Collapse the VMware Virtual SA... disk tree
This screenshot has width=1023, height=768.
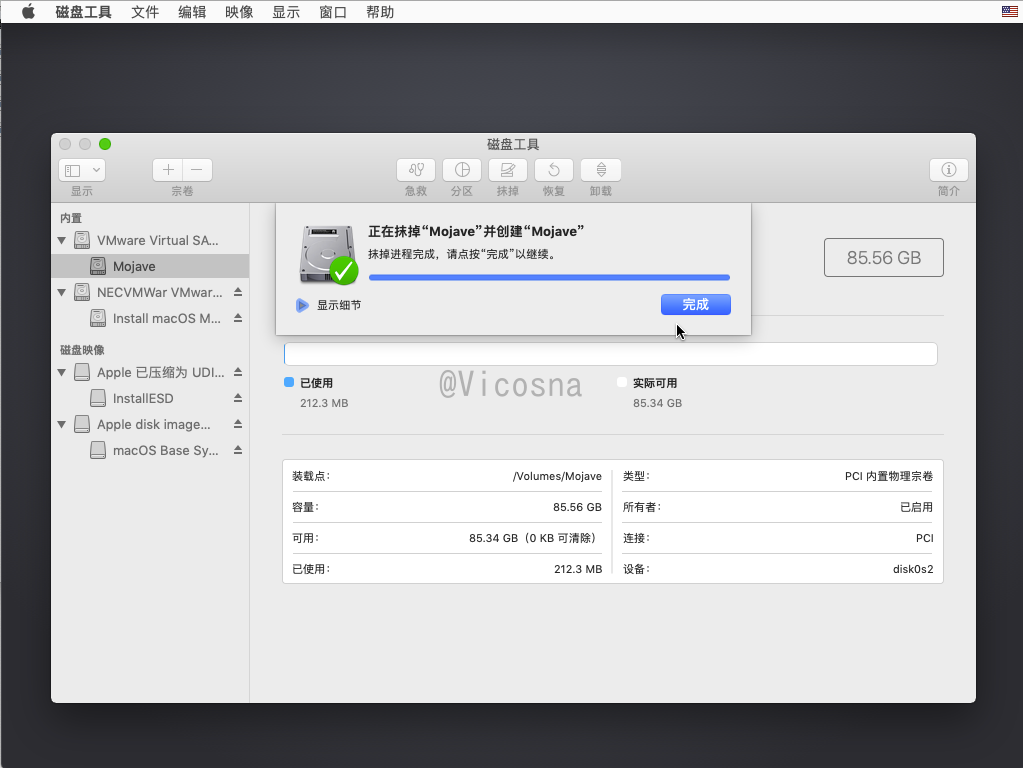coord(62,241)
